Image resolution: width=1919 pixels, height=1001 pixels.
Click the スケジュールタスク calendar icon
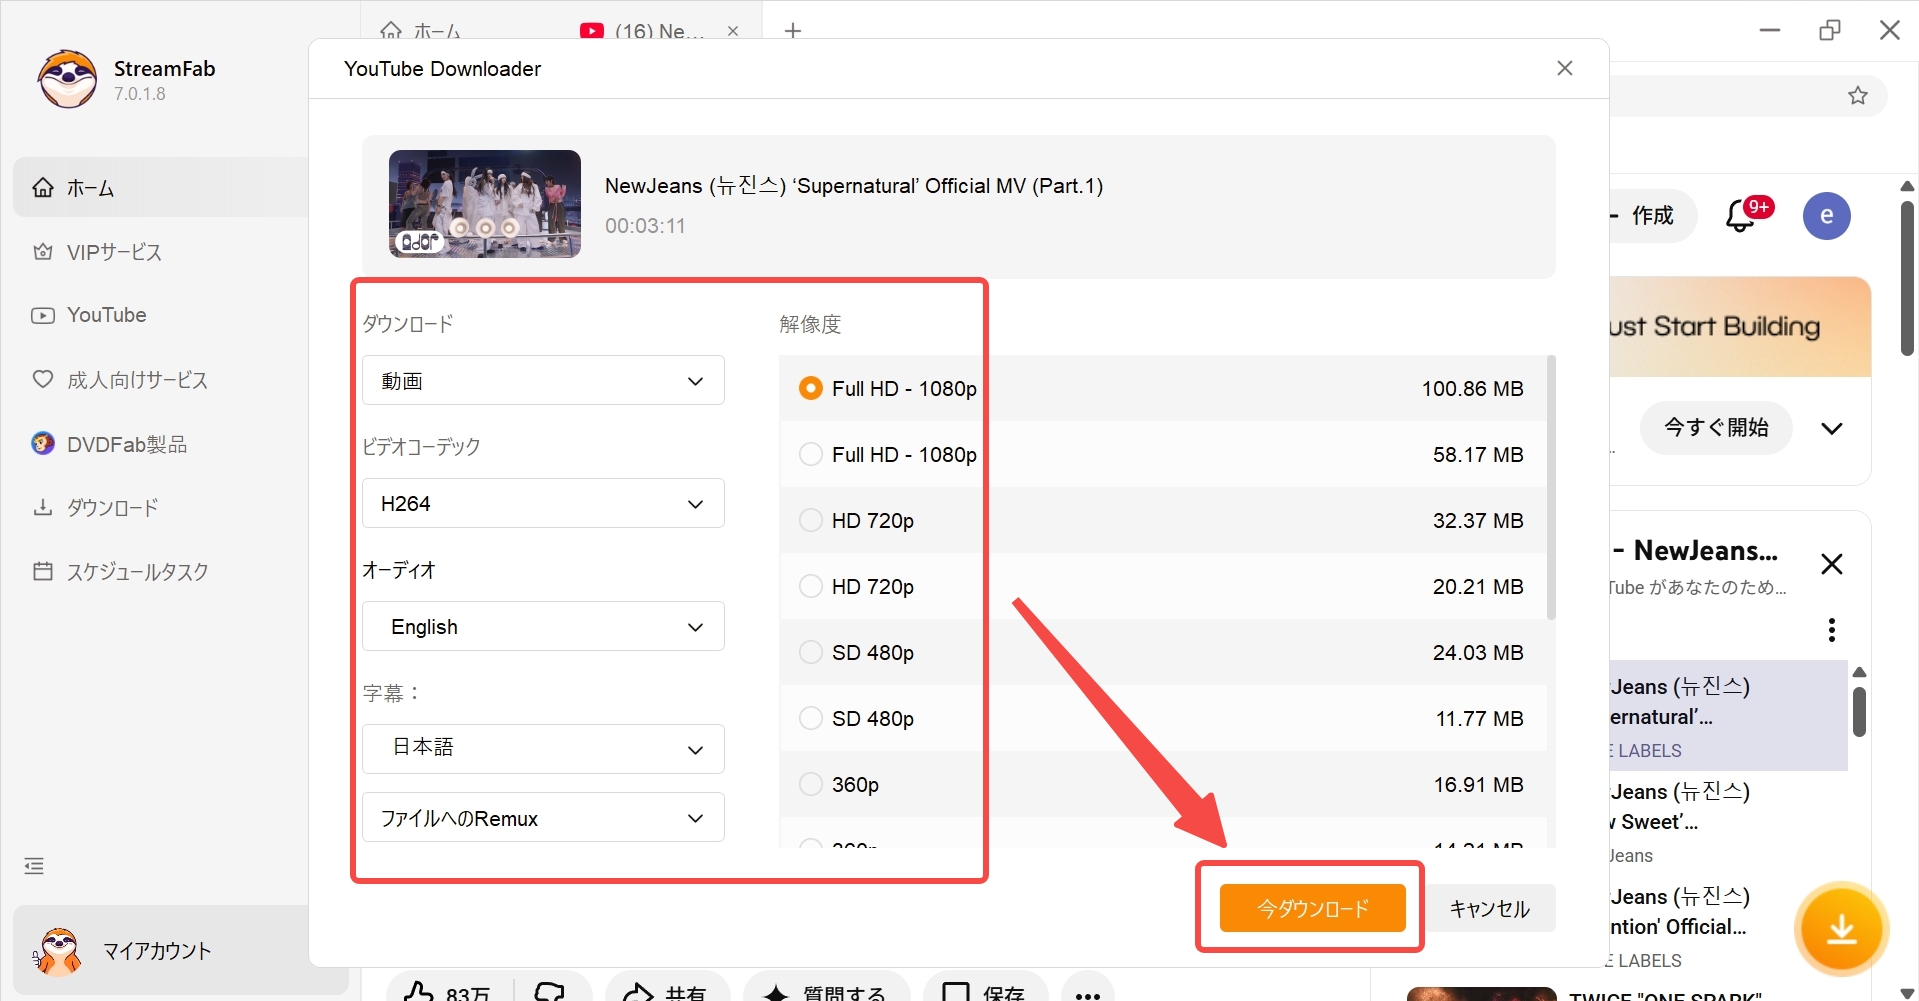pyautogui.click(x=43, y=571)
